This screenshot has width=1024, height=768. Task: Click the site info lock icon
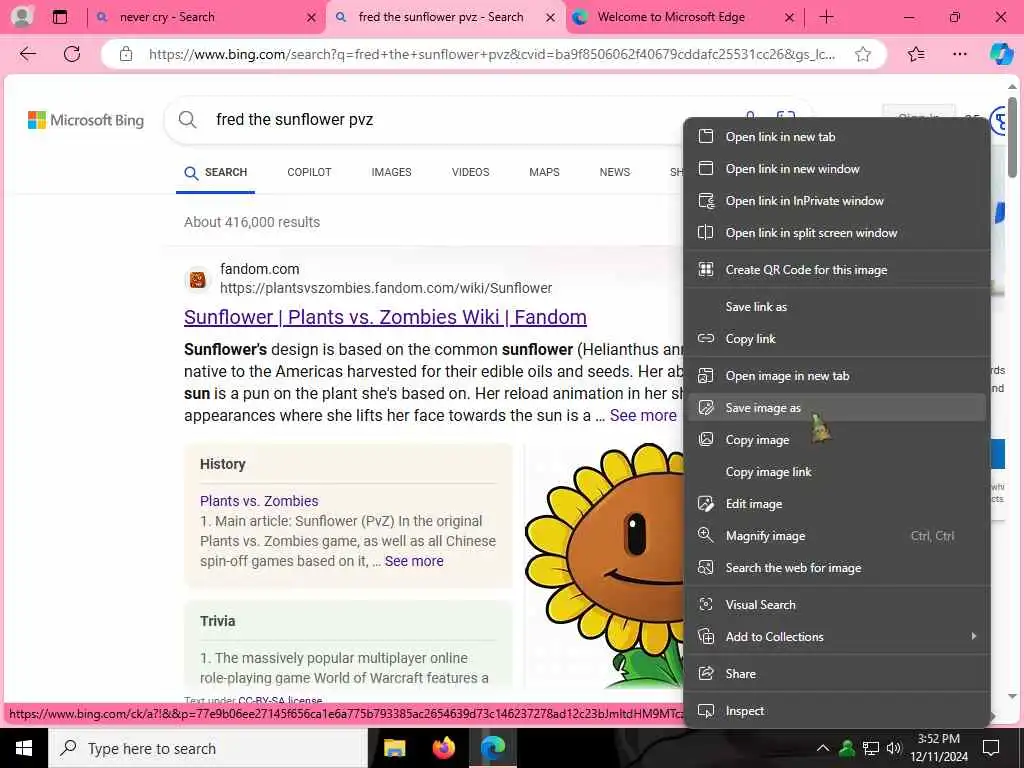pyautogui.click(x=125, y=54)
